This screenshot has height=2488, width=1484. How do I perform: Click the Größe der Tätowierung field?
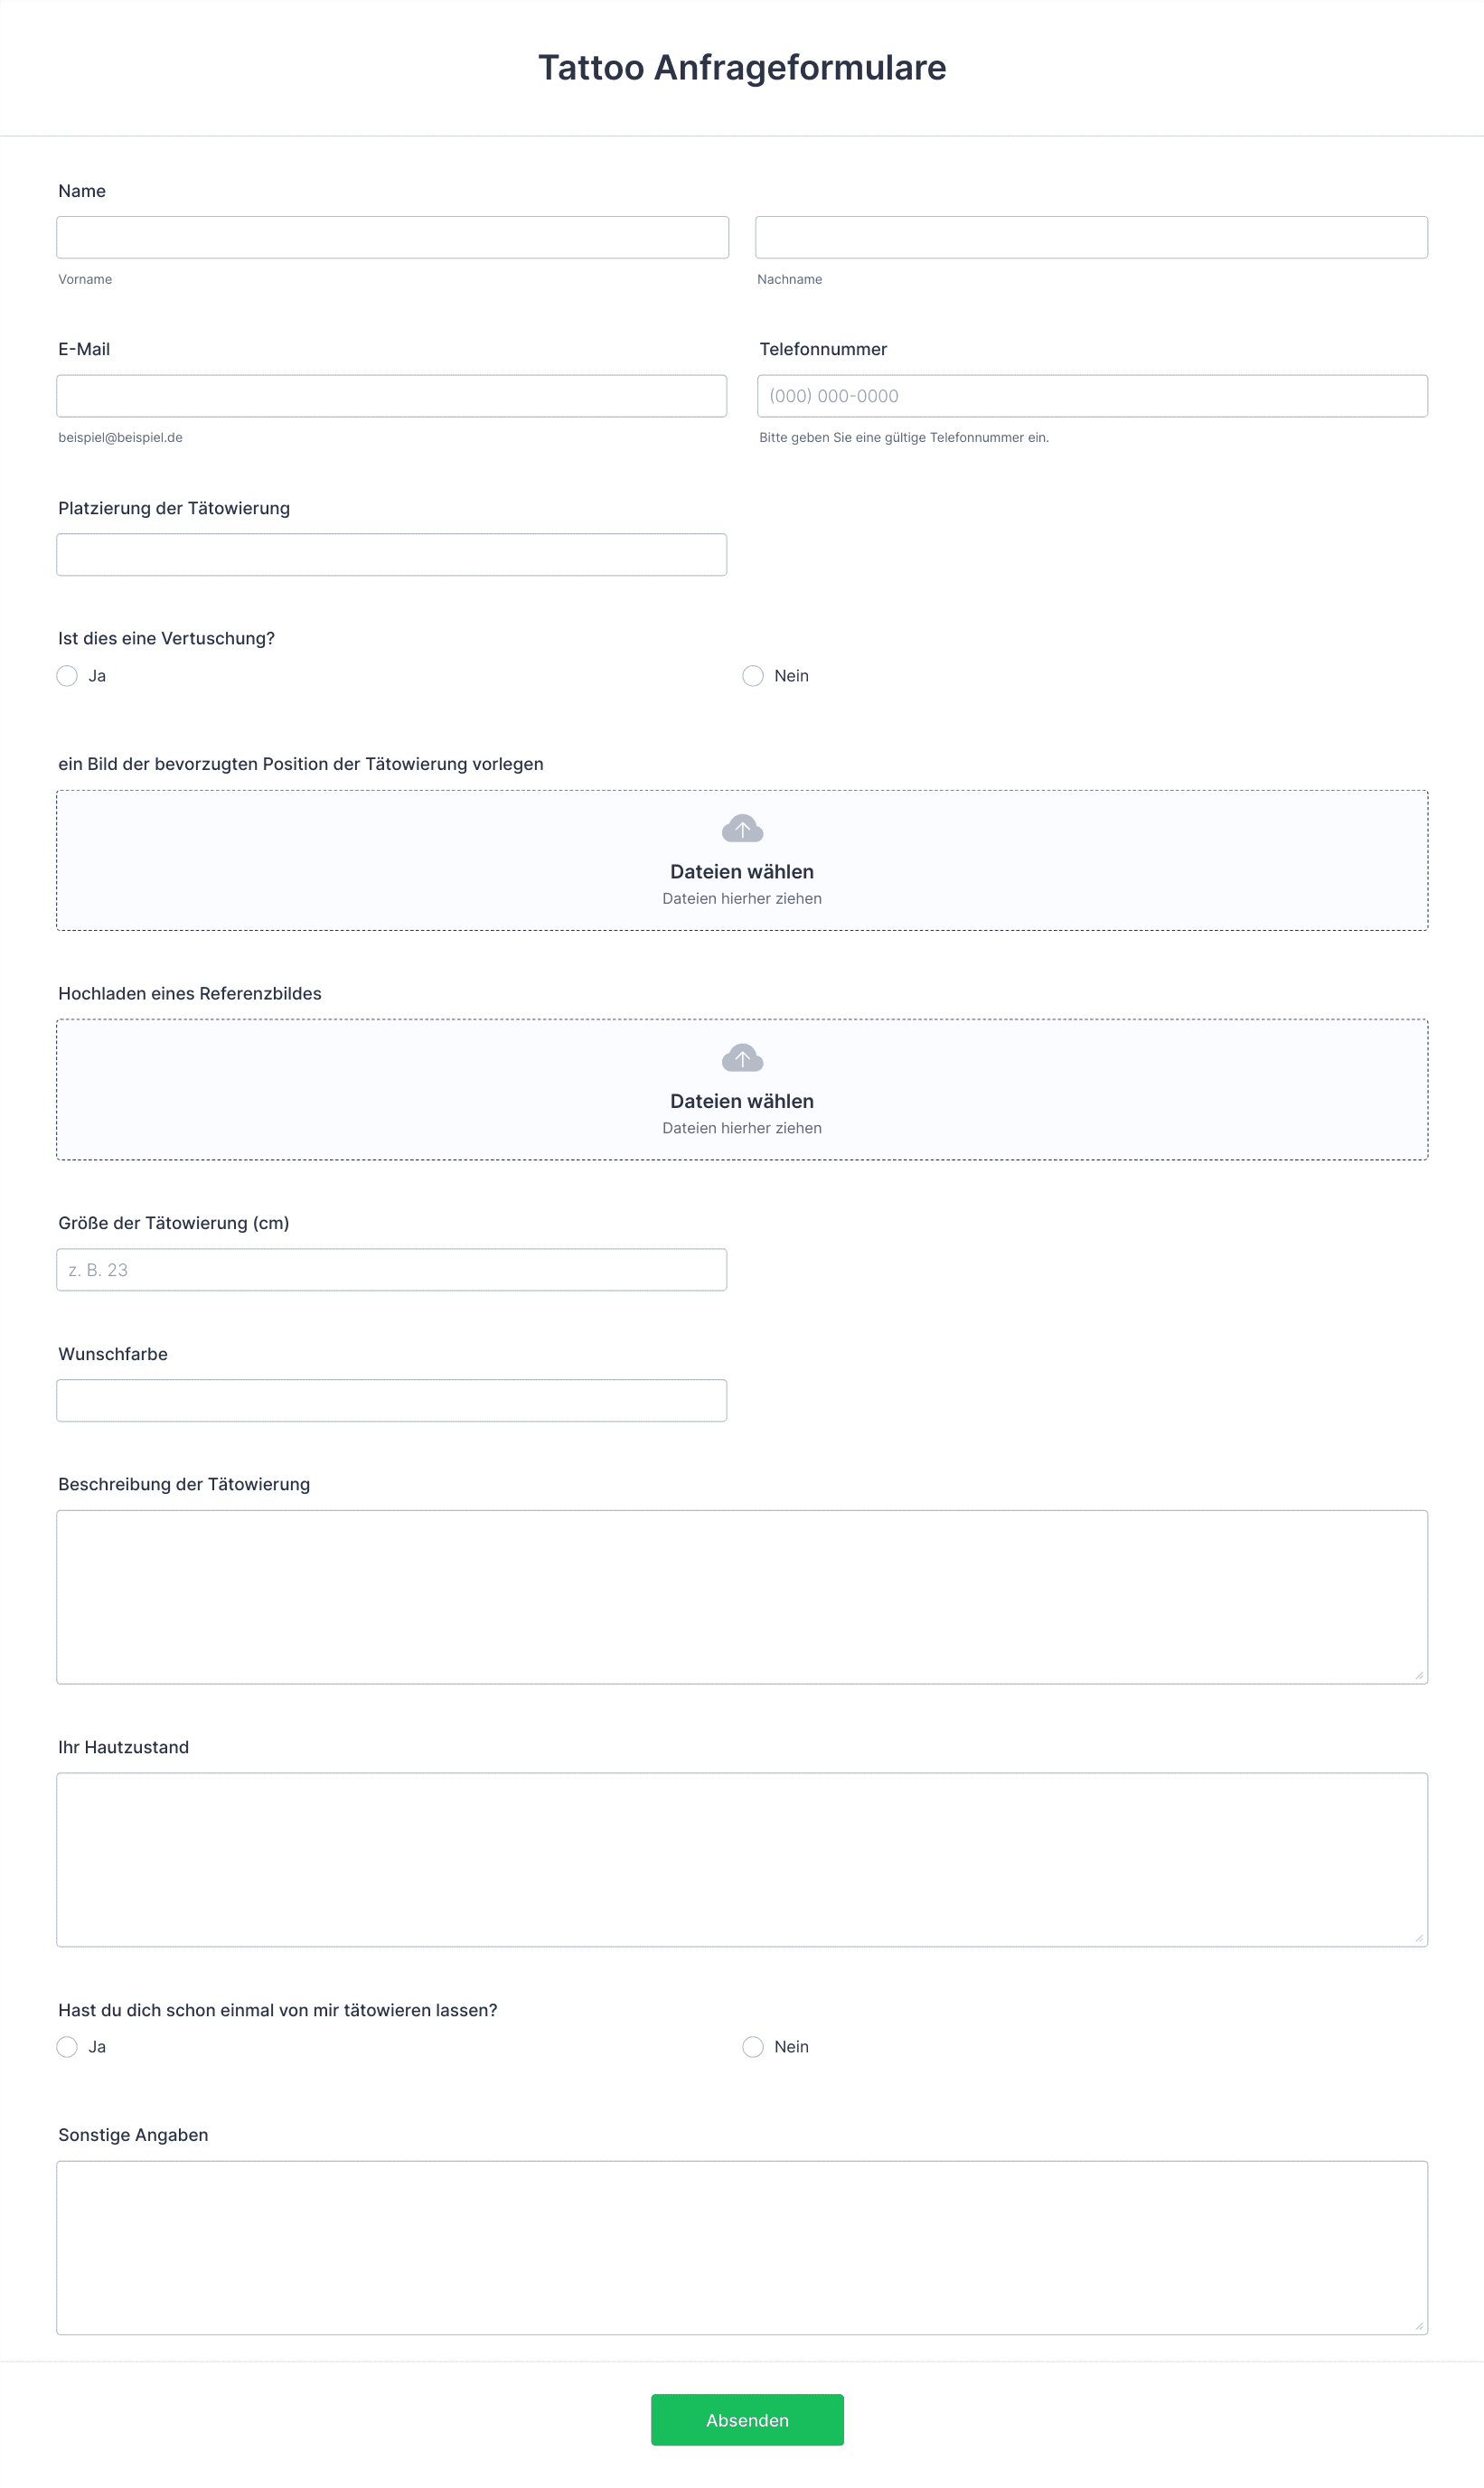click(391, 1270)
